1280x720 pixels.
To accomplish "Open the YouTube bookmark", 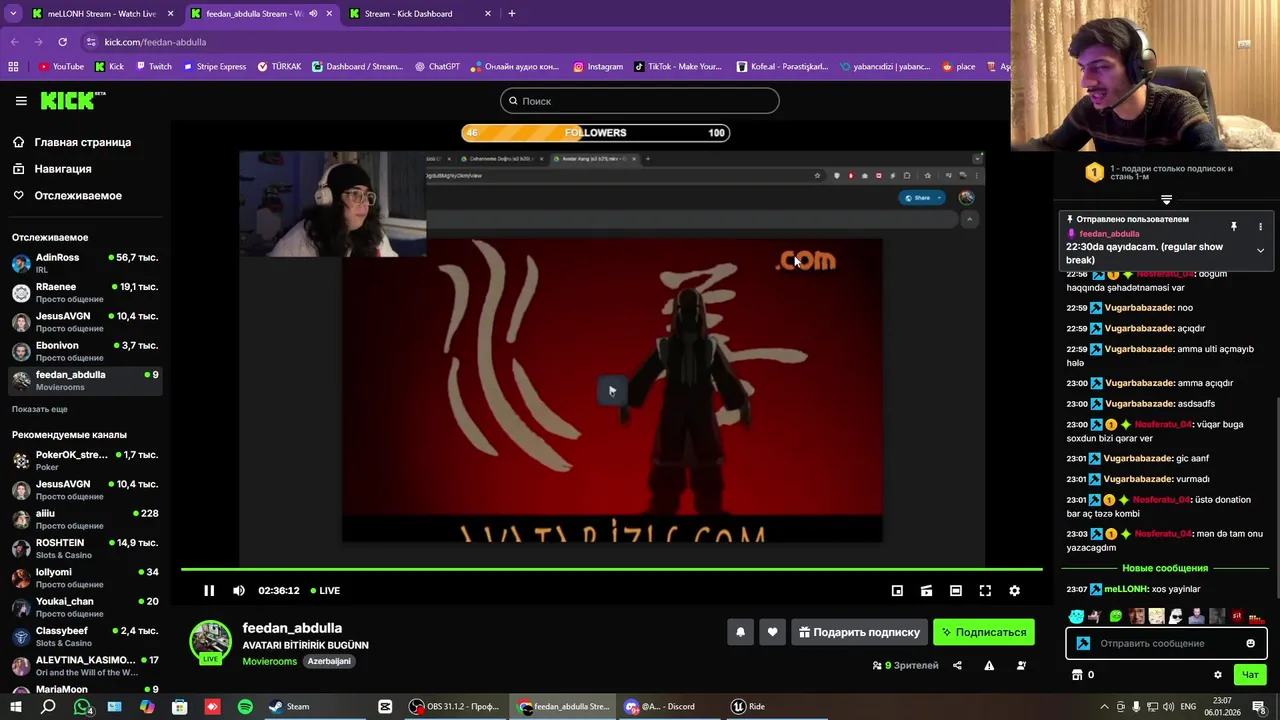I will pyautogui.click(x=61, y=67).
